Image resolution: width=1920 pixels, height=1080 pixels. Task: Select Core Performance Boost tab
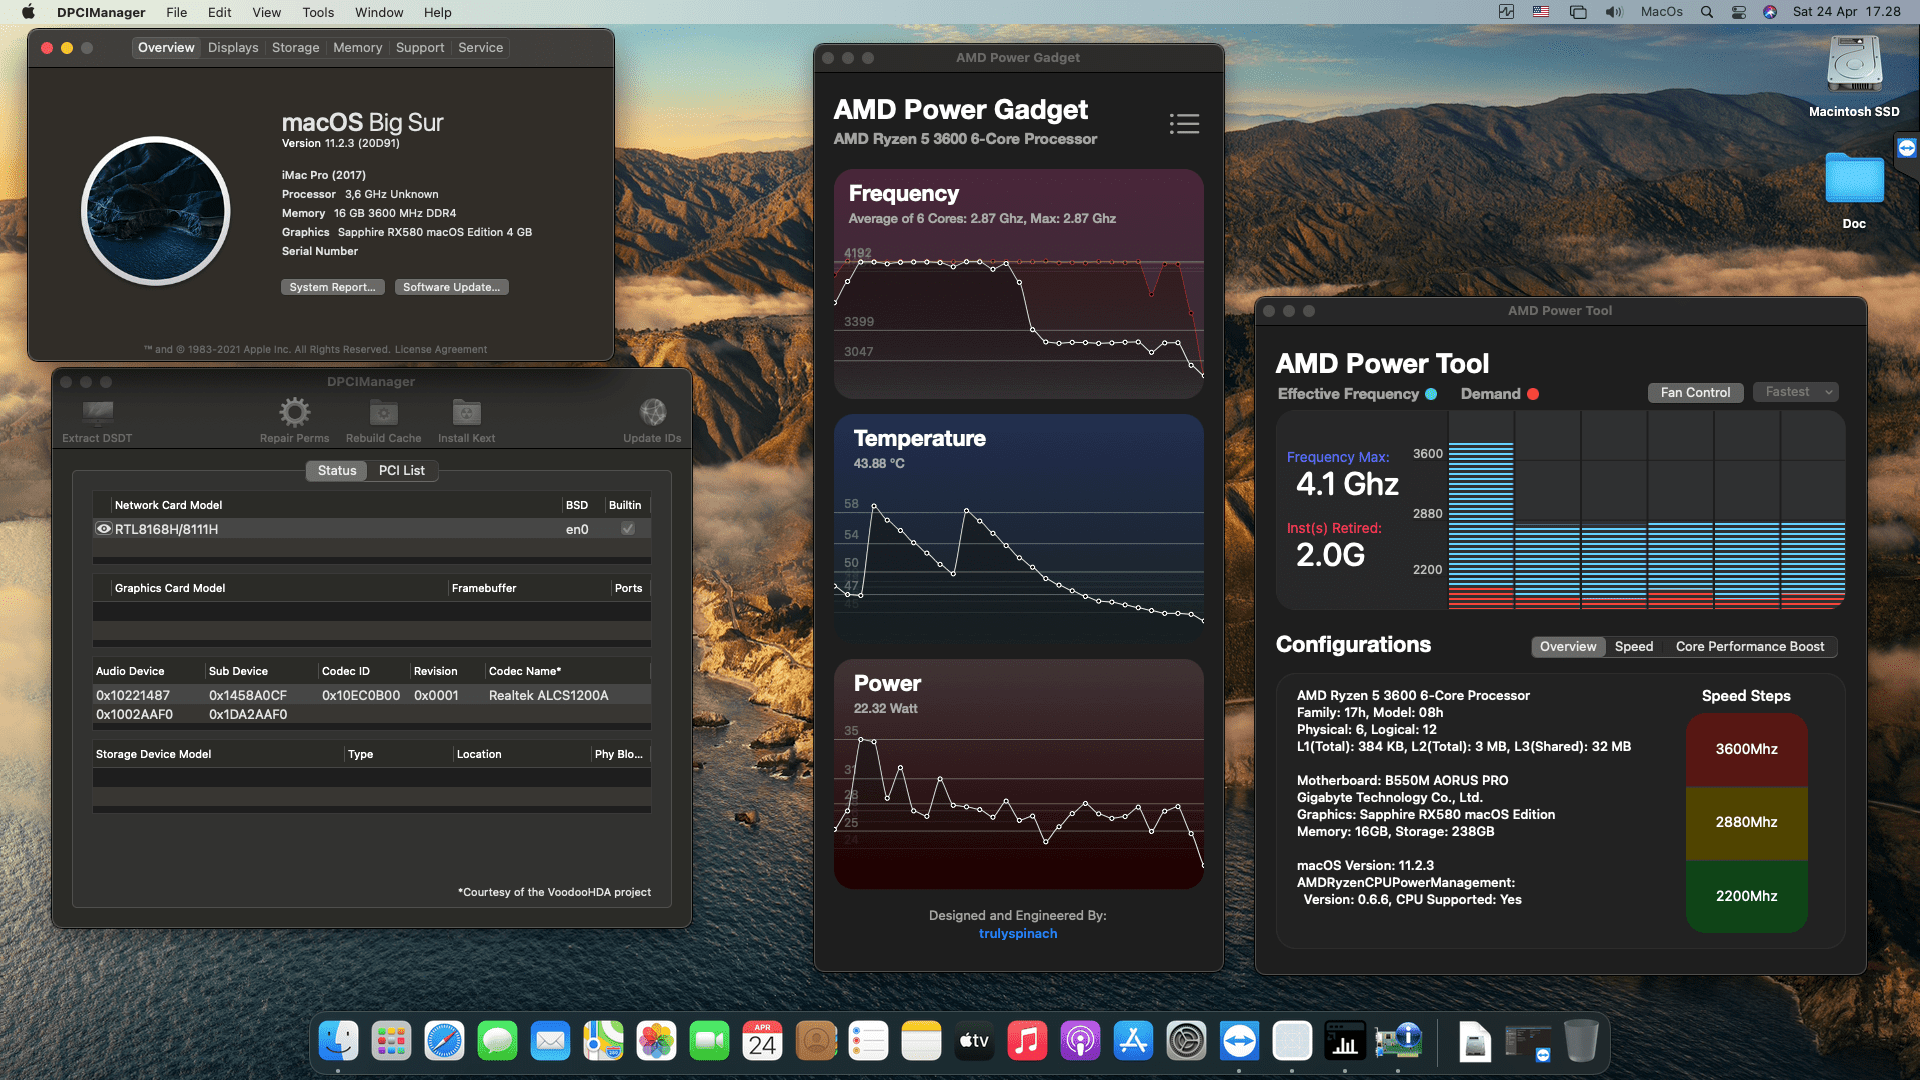point(1750,647)
